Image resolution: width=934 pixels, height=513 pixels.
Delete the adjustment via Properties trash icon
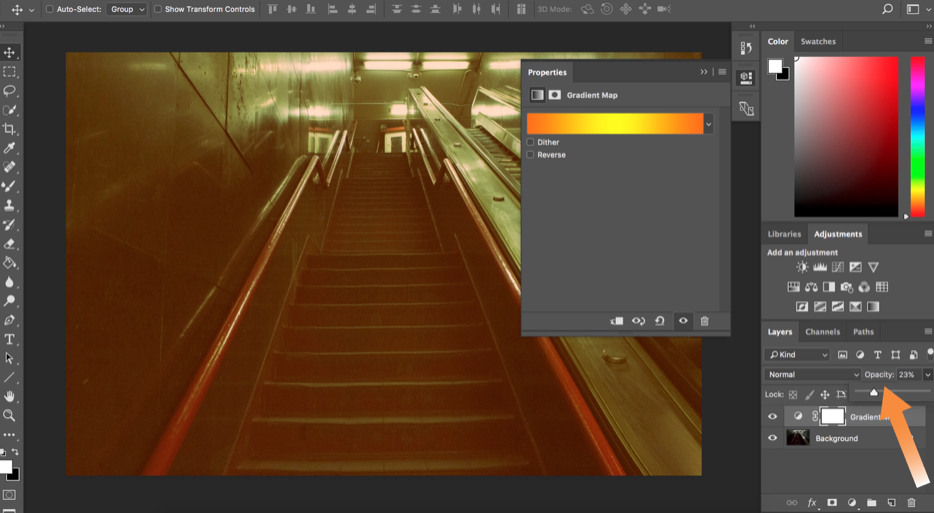click(x=704, y=321)
